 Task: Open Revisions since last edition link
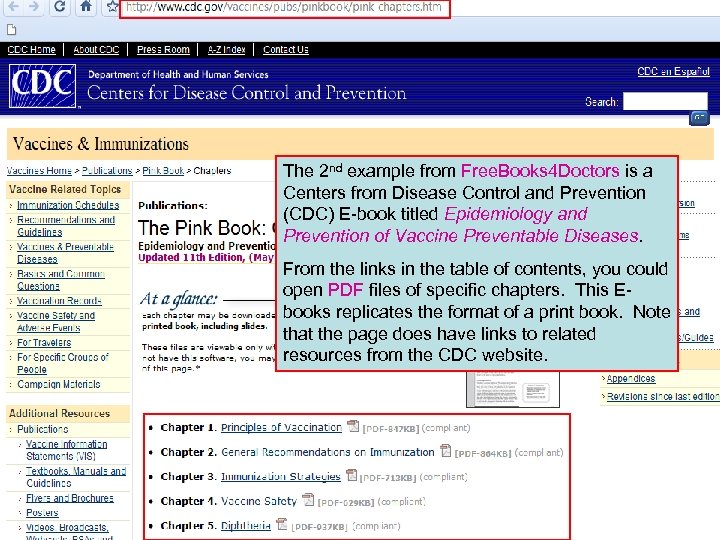(x=663, y=396)
